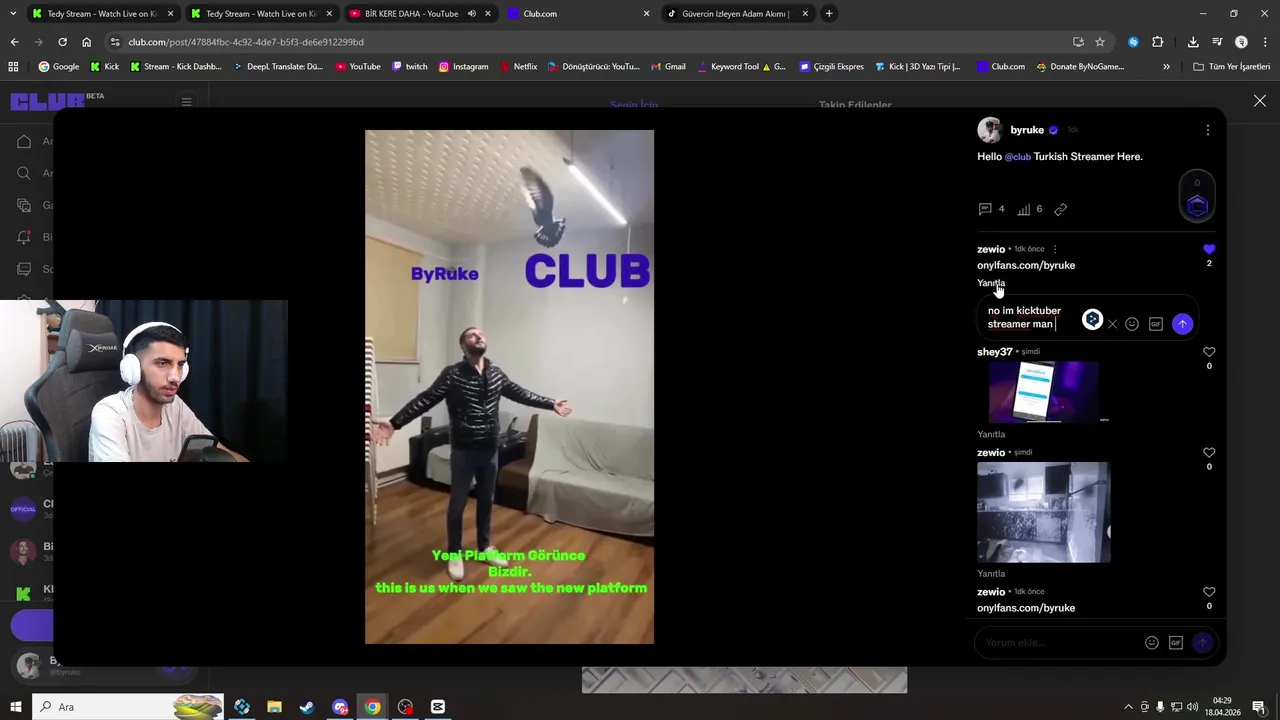1280x720 pixels.
Task: Go back with the browser back arrow
Action: [14, 42]
